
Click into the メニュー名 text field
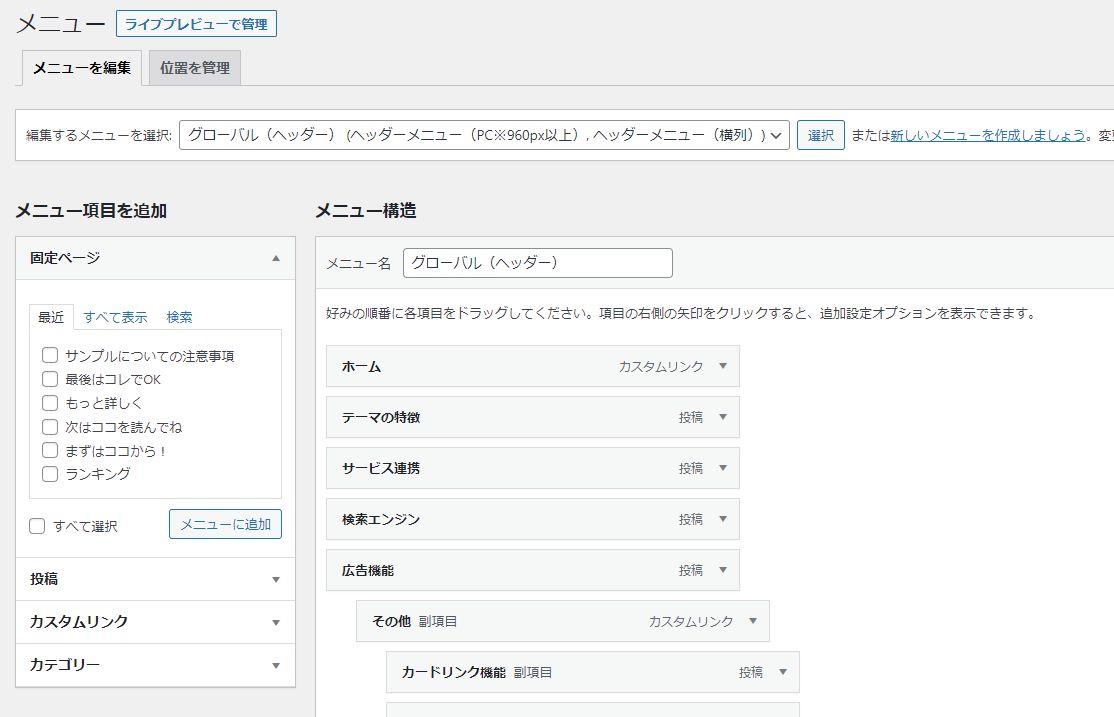[538, 263]
